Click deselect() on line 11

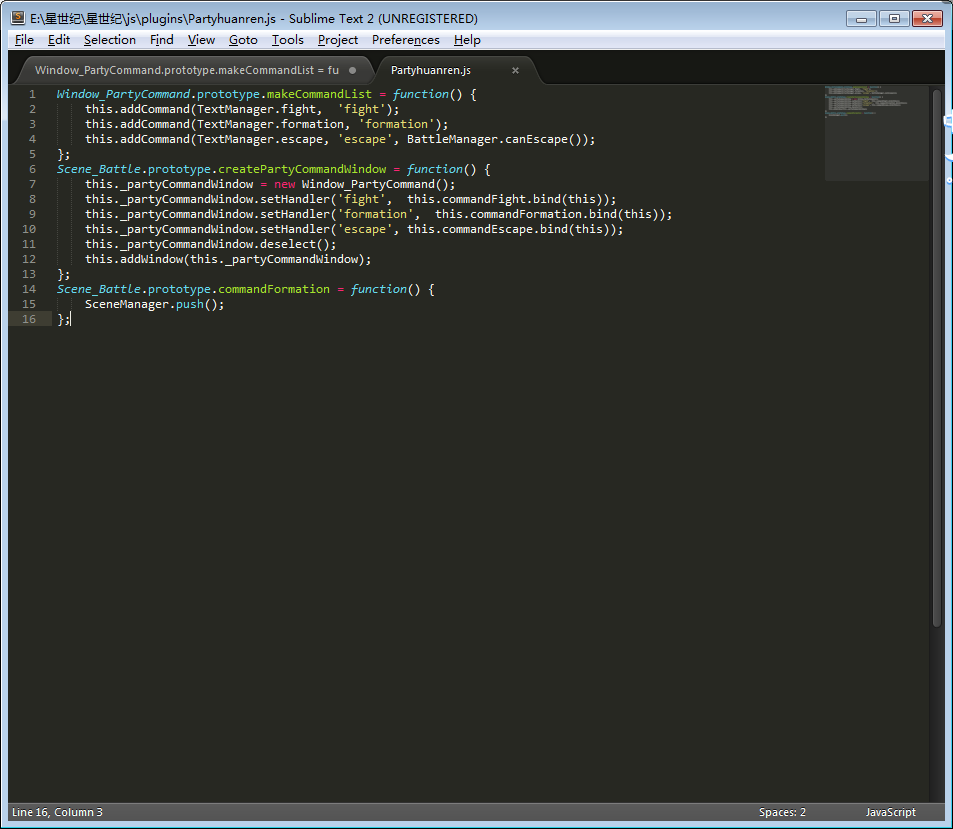(x=295, y=244)
